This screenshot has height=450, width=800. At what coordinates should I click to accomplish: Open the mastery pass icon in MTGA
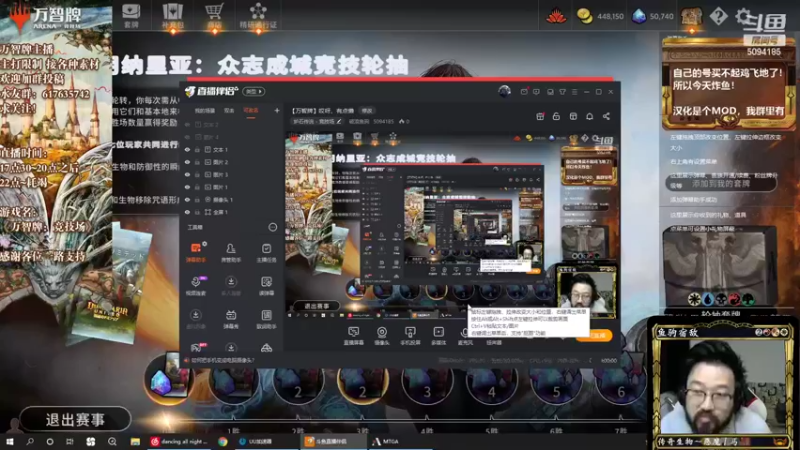[x=258, y=15]
